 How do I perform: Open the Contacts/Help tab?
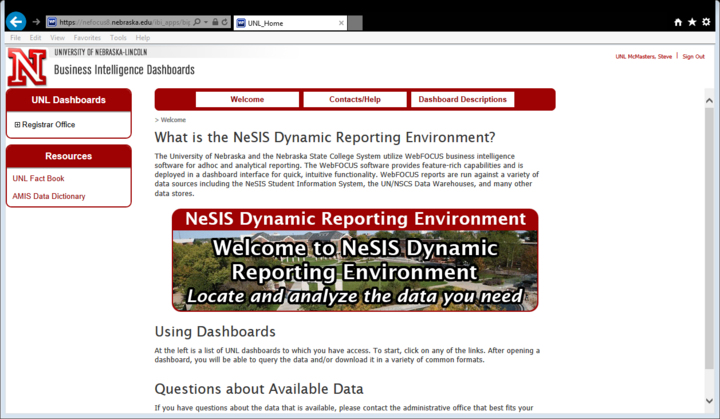pos(354,99)
